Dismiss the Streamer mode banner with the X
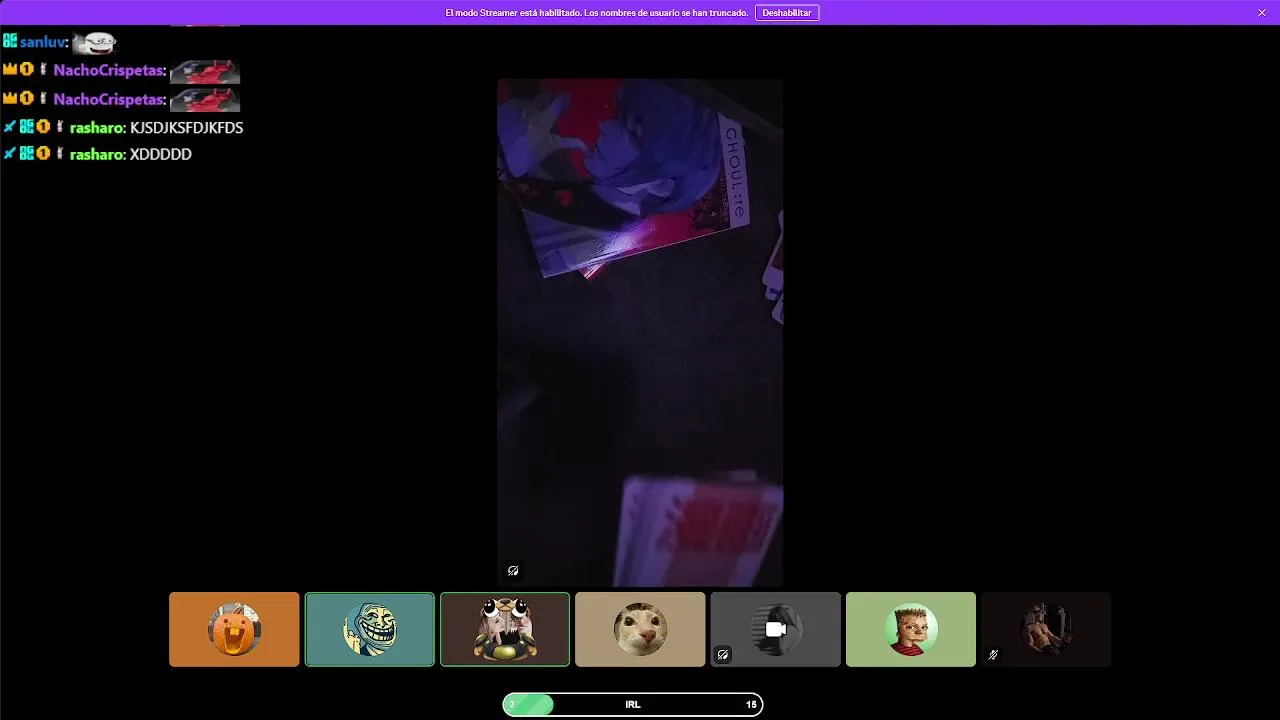 pos(1262,12)
